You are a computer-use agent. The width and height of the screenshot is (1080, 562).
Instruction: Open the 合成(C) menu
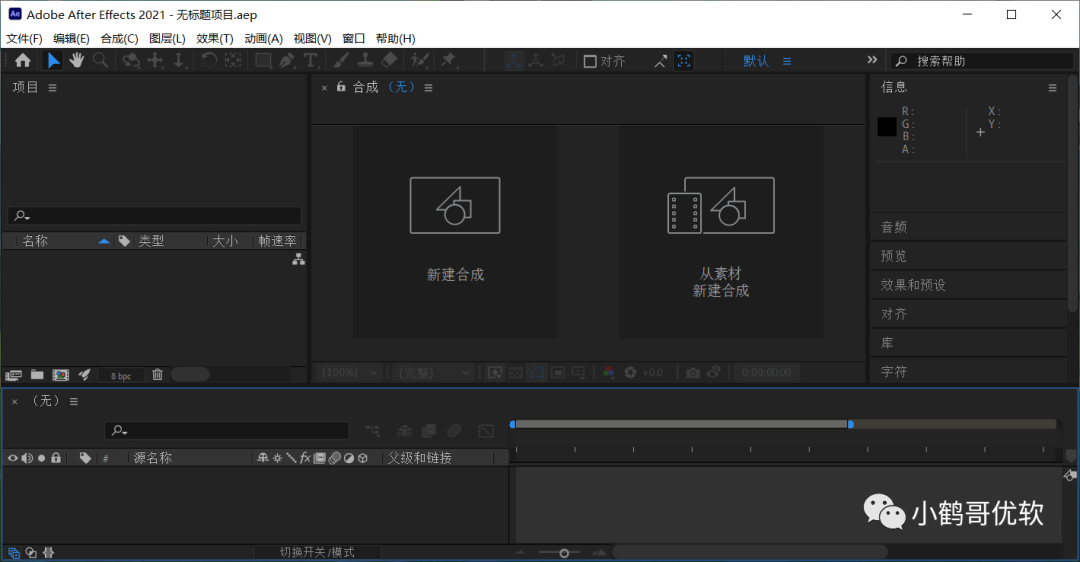tap(119, 39)
